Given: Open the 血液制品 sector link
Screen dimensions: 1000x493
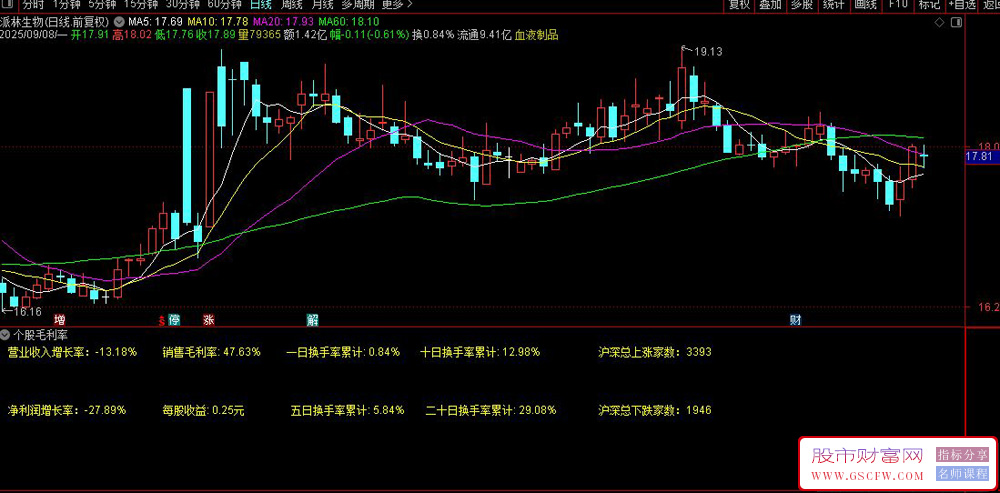Looking at the screenshot, I should (536, 34).
